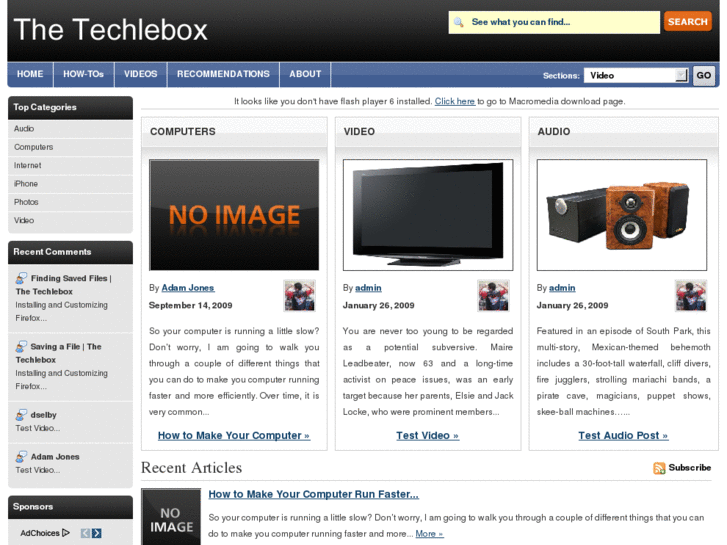727x545 pixels.
Task: Select iPhone in Top Categories
Action: point(26,184)
